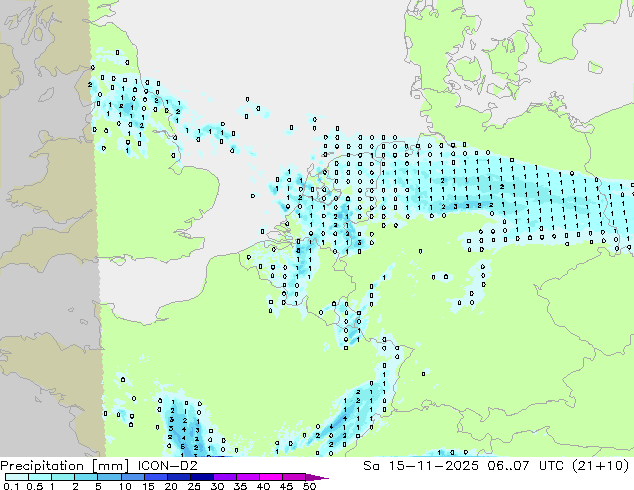
Task: Click the legend swatch between 20 and 25
Action: pos(179,477)
